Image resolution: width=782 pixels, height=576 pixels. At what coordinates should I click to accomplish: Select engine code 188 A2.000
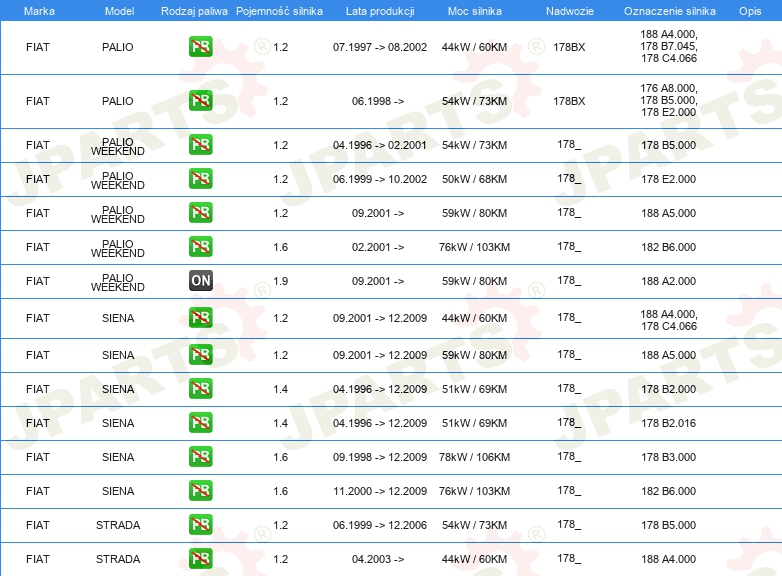(668, 281)
